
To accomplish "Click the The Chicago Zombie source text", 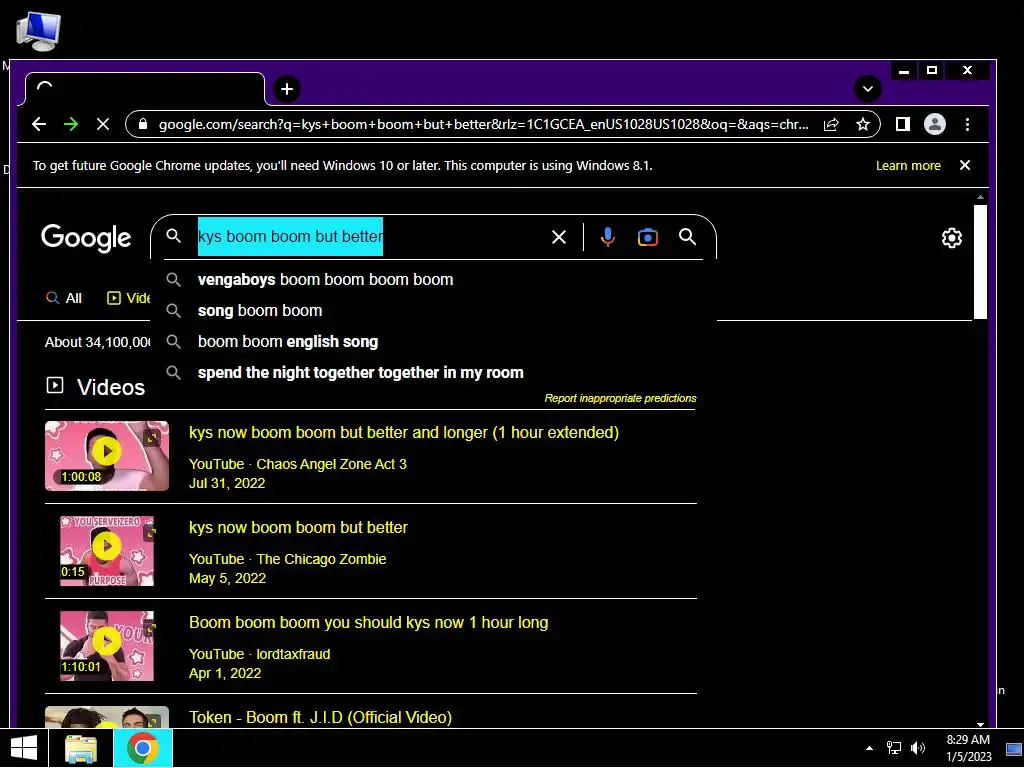I will (x=321, y=560).
